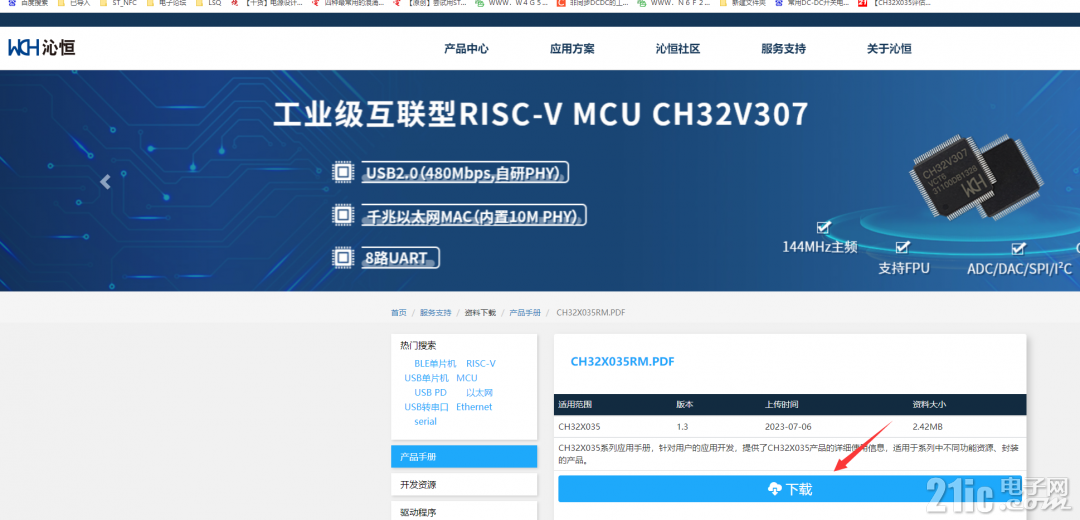Search hot keyword USB PD
This screenshot has height=520, width=1080.
coord(430,393)
